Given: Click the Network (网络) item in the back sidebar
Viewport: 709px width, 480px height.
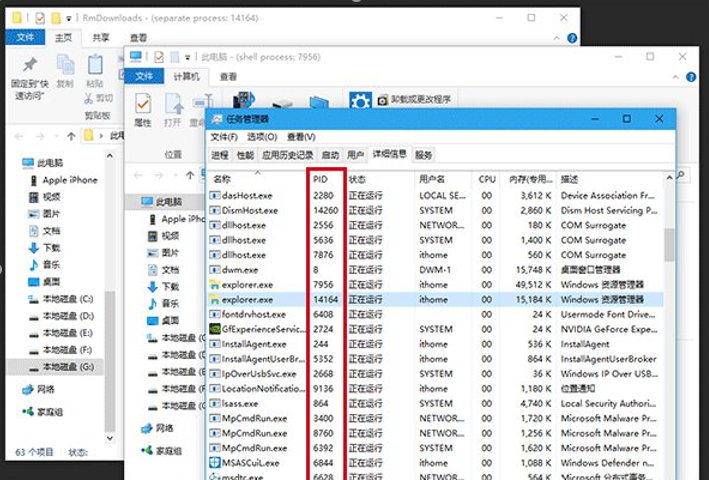Looking at the screenshot, I should tap(46, 391).
